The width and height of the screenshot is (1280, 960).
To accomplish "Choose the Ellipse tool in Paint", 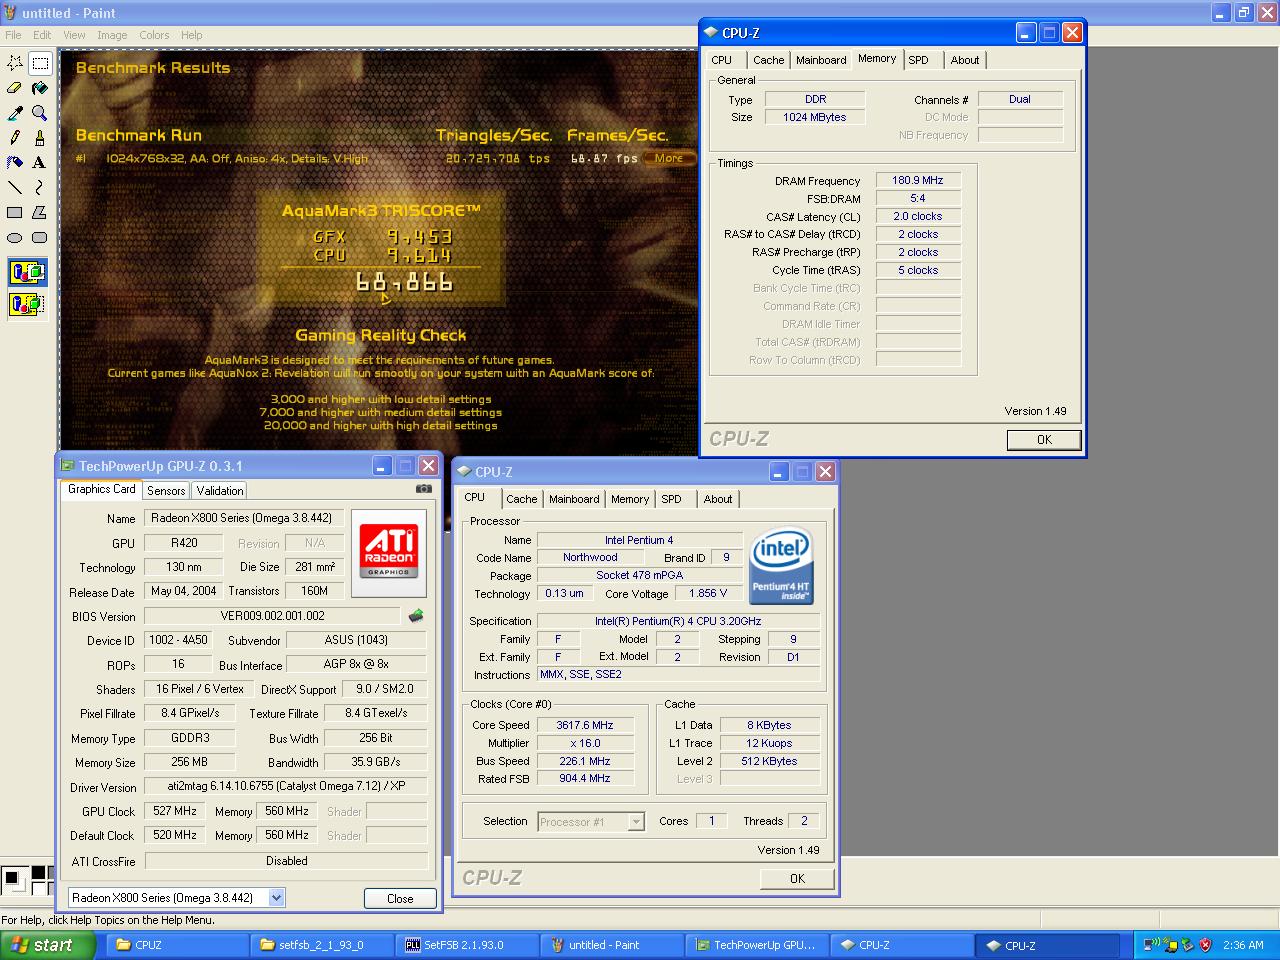I will (x=15, y=237).
